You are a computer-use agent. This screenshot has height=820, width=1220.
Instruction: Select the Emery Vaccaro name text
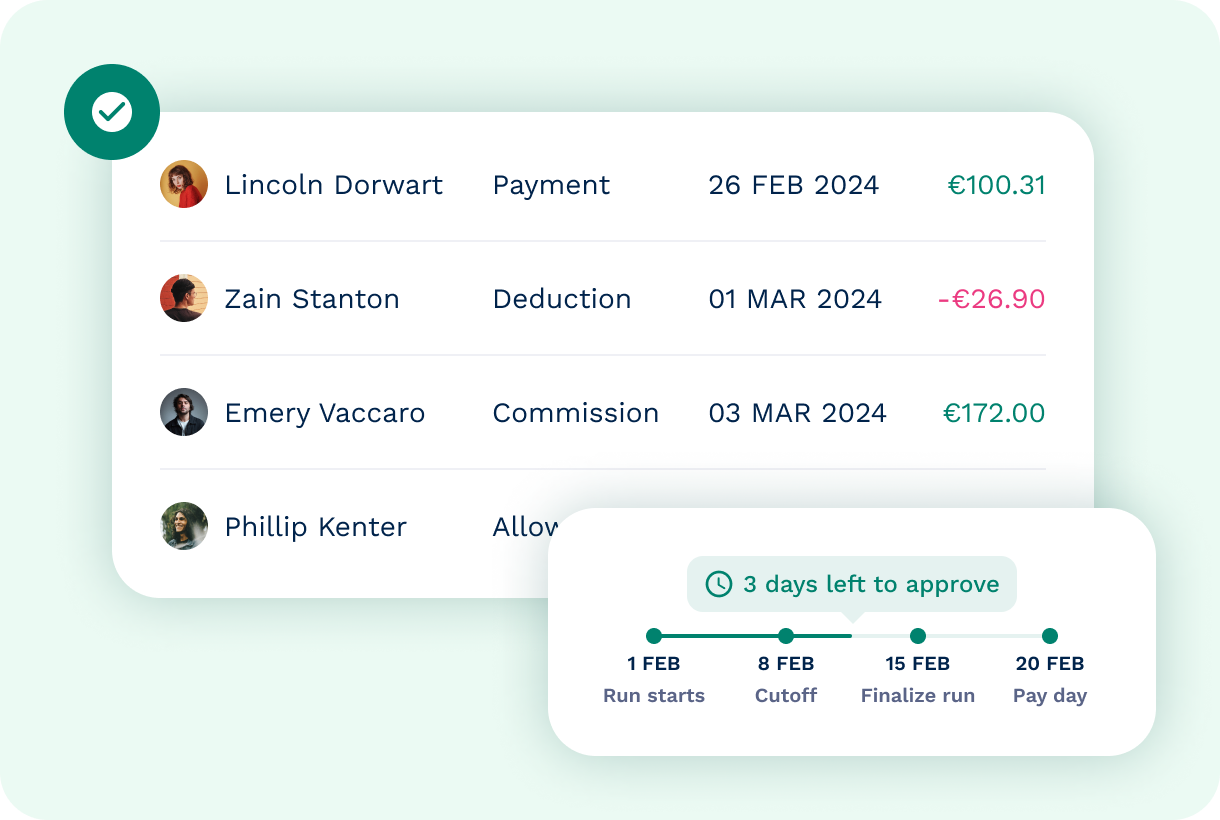click(x=325, y=413)
